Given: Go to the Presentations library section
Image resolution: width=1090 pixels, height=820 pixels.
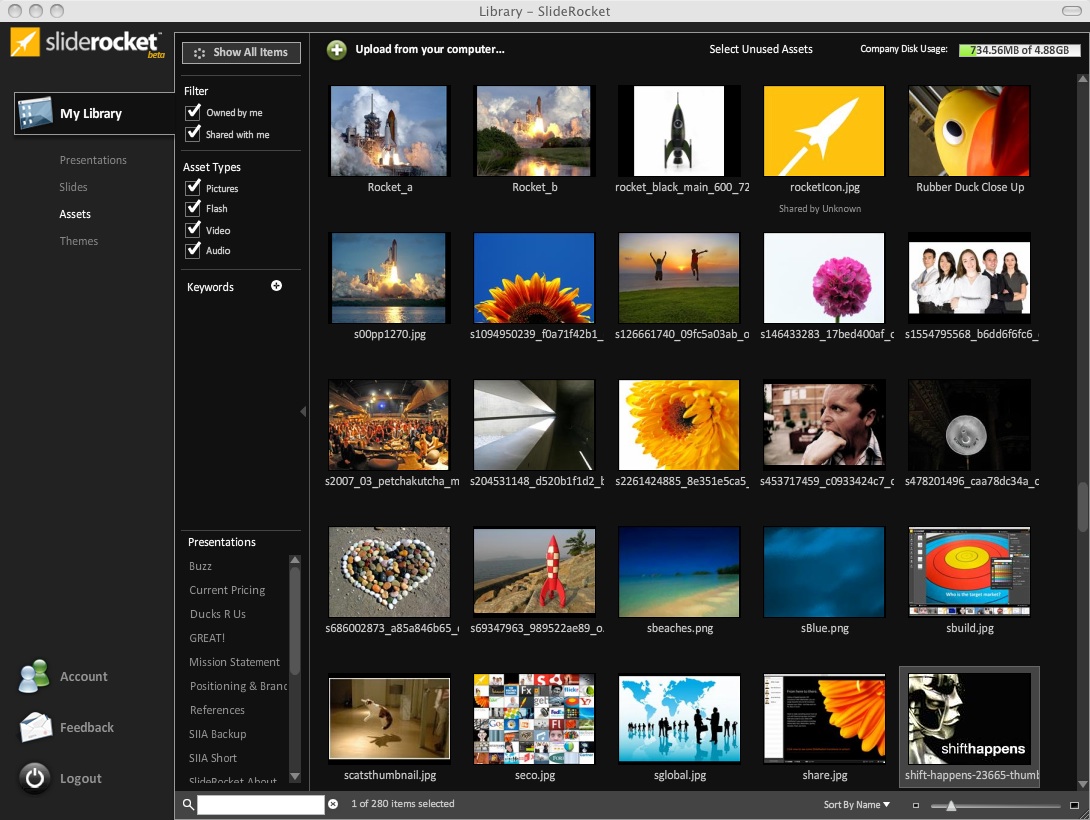Looking at the screenshot, I should pyautogui.click(x=93, y=160).
